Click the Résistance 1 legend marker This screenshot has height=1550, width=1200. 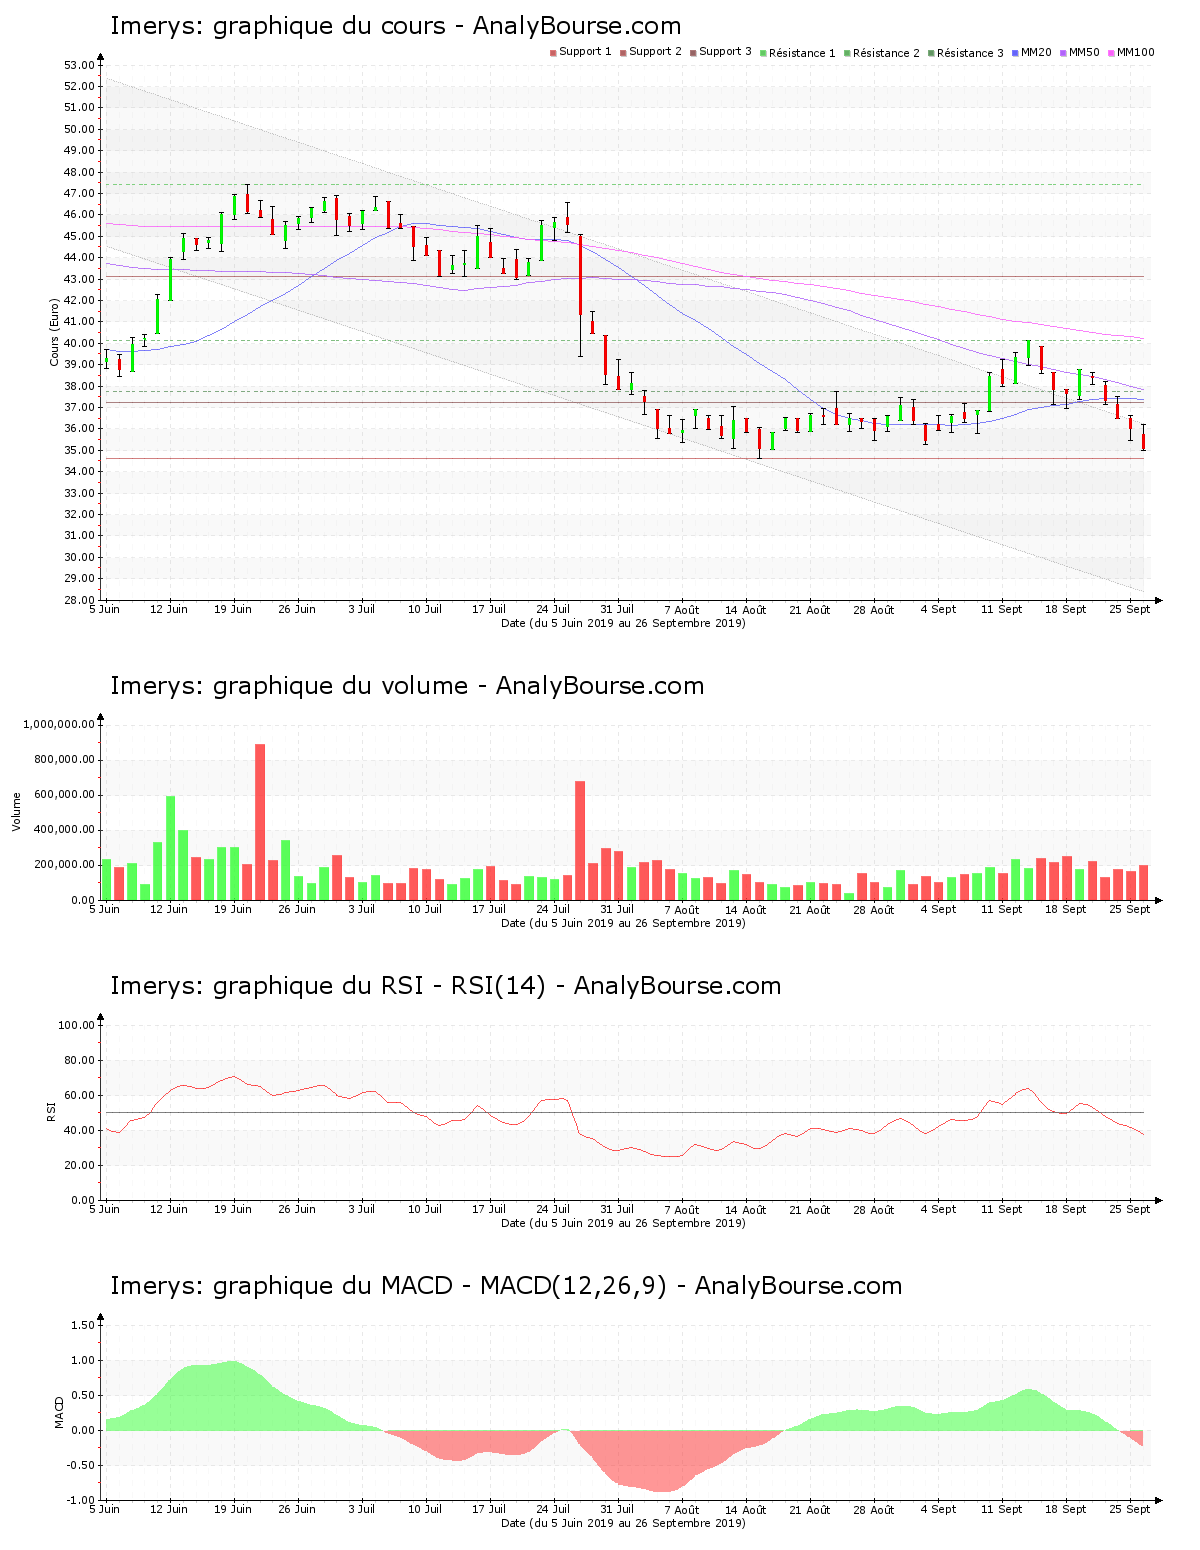[763, 53]
